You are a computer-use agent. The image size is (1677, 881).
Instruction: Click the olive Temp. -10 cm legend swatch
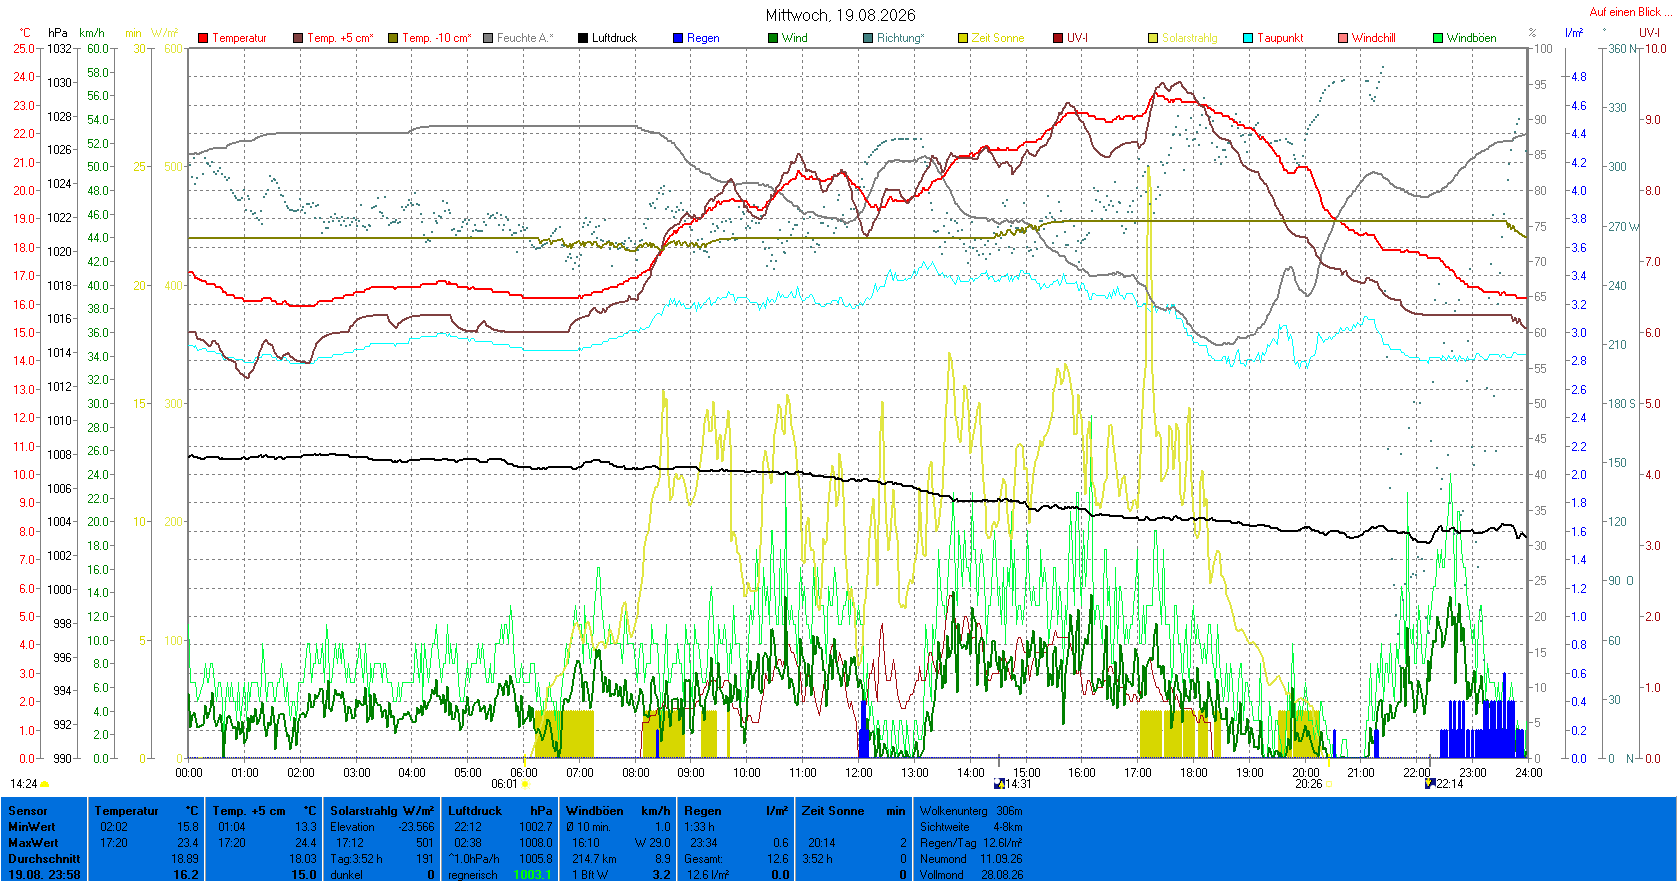[393, 38]
